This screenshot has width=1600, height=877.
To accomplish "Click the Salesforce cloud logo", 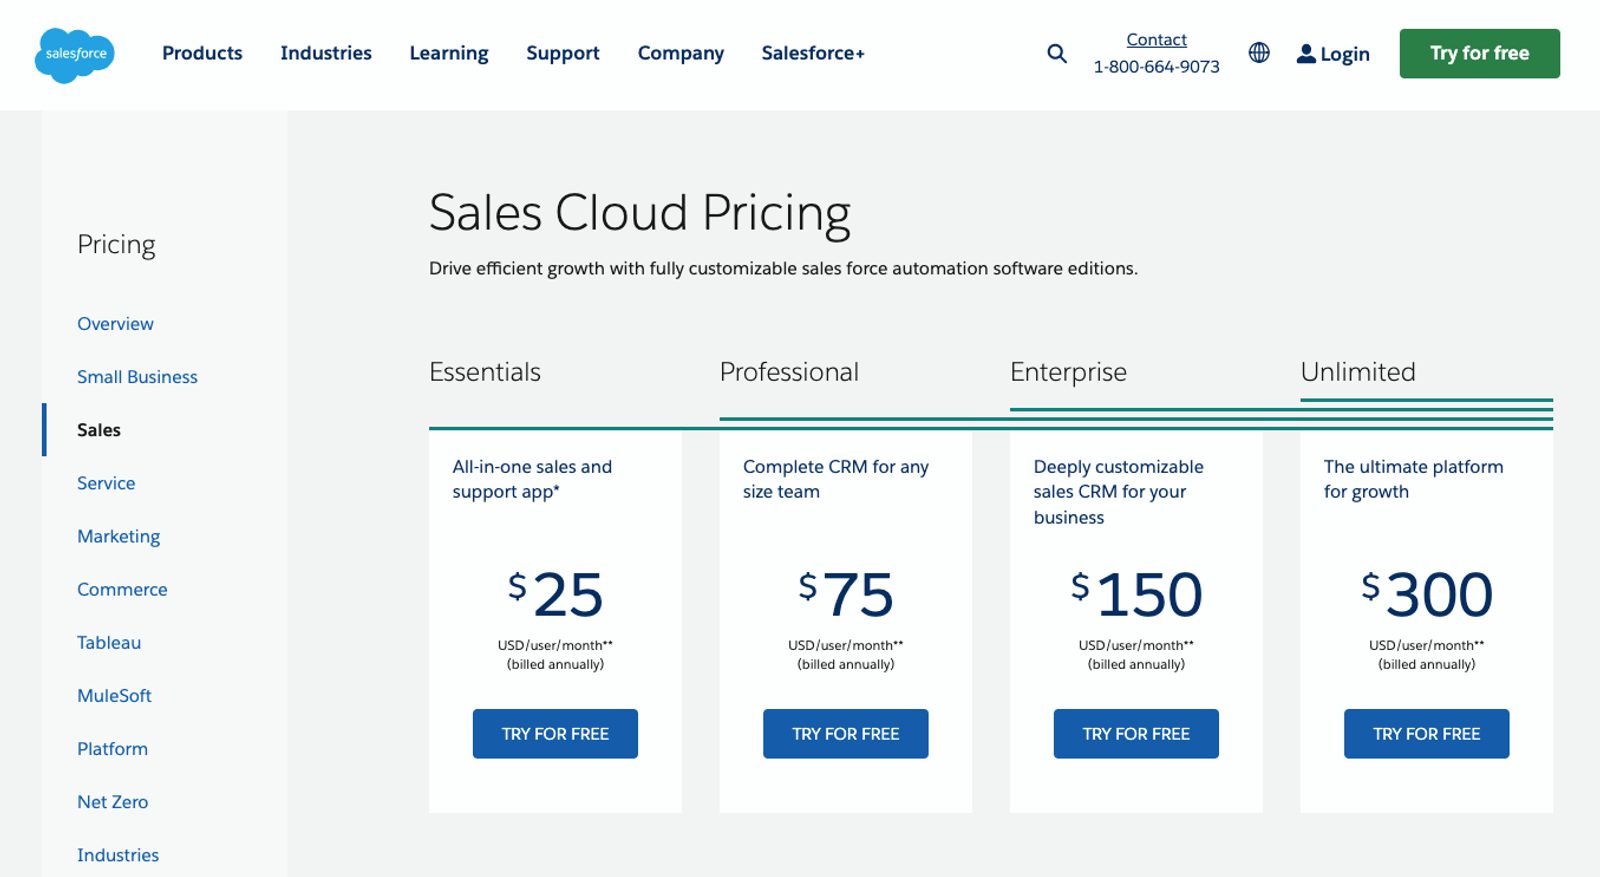I will click(75, 54).
